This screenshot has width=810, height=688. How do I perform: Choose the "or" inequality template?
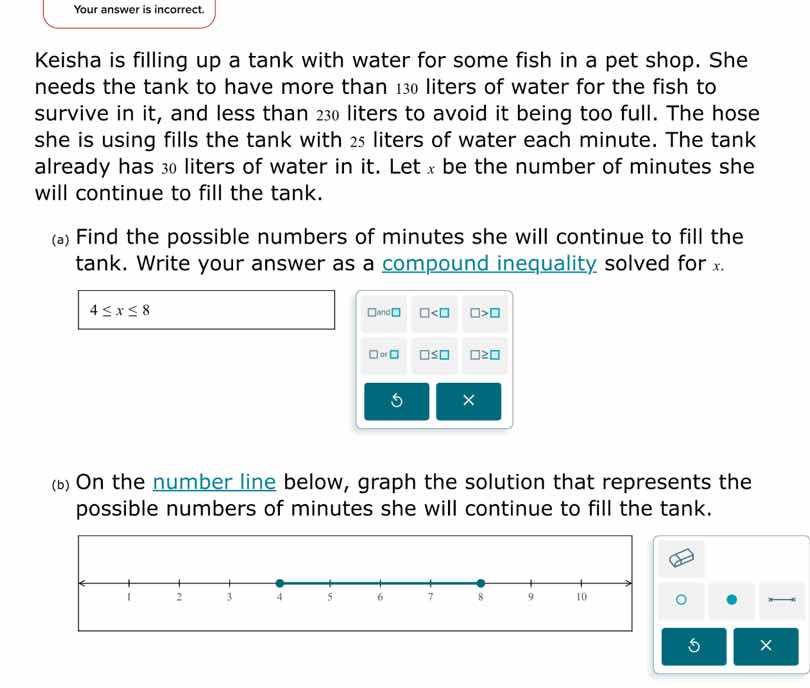[385, 353]
